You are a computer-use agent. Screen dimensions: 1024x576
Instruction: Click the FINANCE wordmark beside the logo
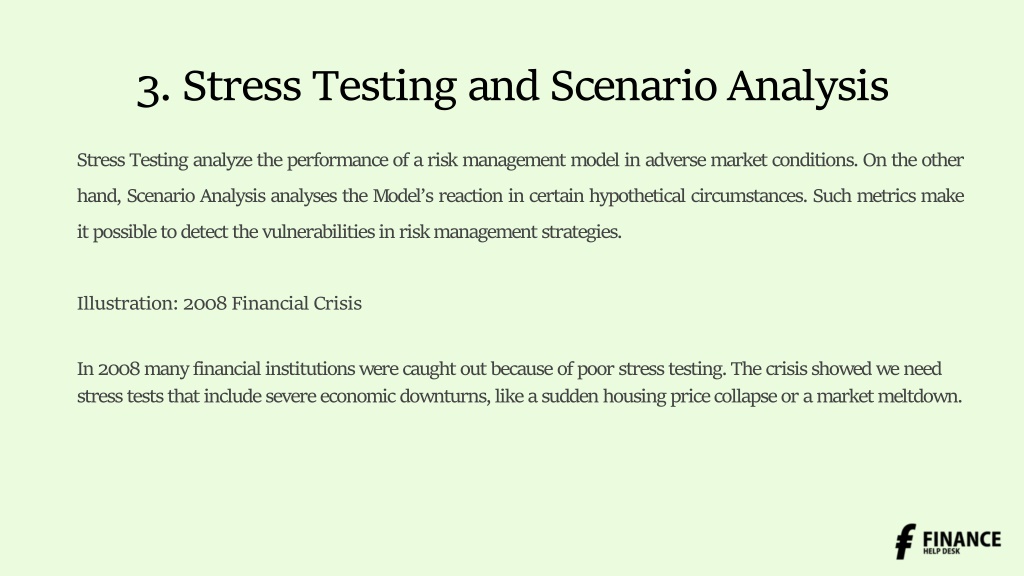click(961, 539)
